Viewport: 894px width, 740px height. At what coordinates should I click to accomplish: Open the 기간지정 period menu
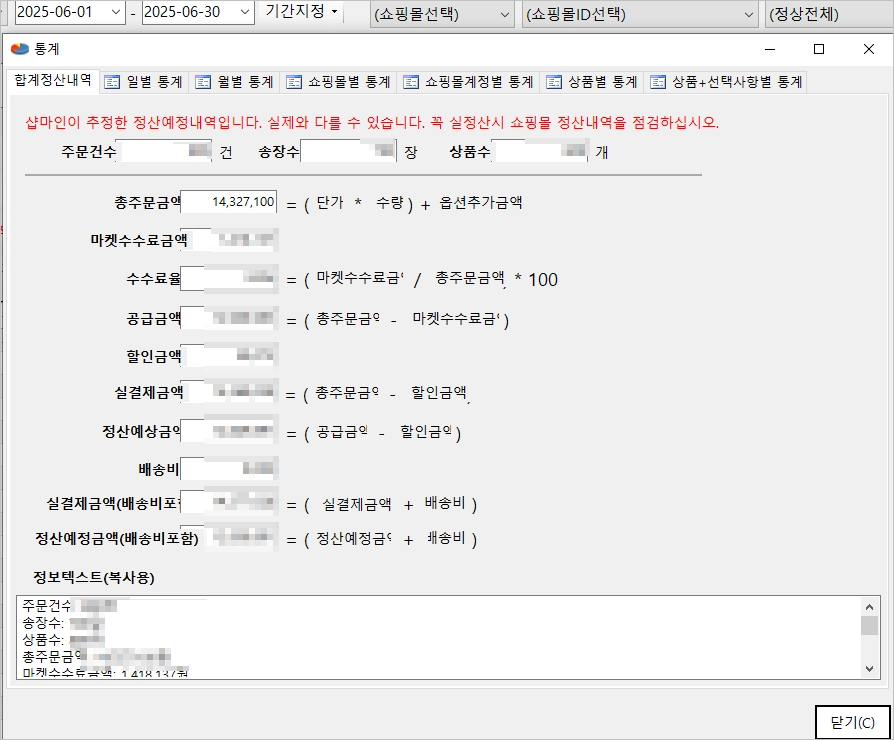pos(301,11)
